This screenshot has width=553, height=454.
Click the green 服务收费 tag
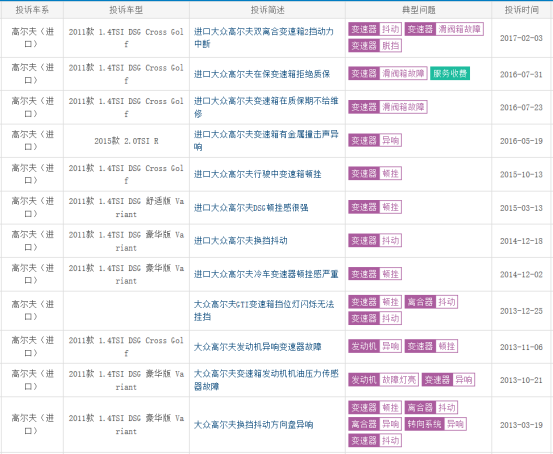point(450,73)
